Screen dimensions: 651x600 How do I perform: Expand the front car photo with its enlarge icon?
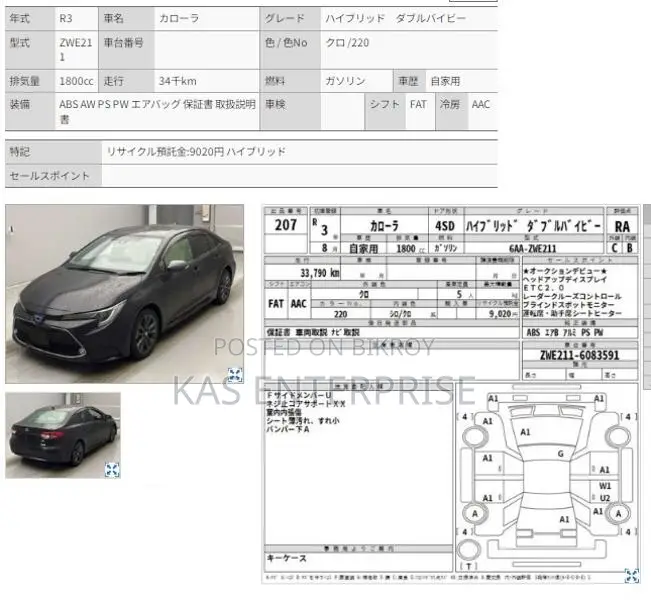235,375
